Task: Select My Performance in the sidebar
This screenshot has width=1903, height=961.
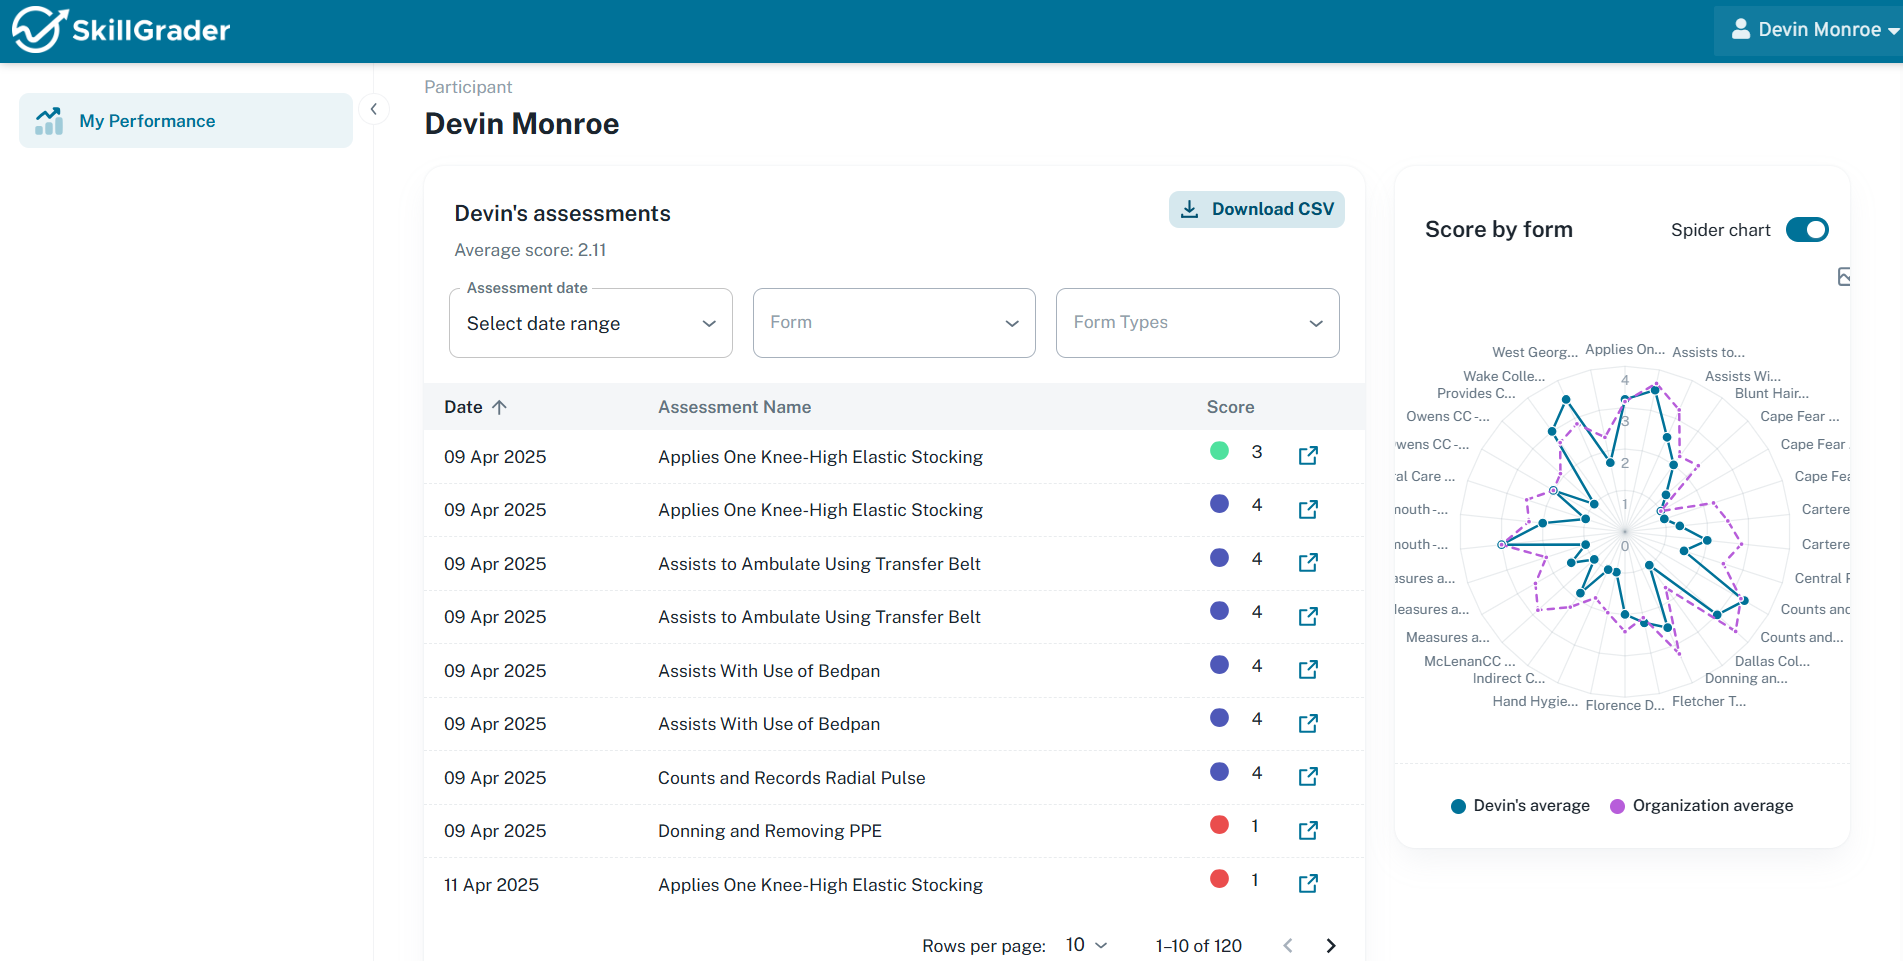Action: (x=147, y=120)
